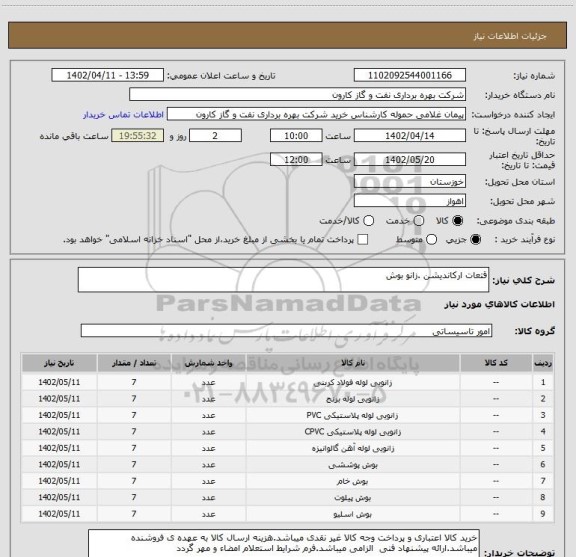This screenshot has height=557, width=576.
Task: Click the جزئیات اطلاعات نیاز header title
Action: (x=510, y=36)
